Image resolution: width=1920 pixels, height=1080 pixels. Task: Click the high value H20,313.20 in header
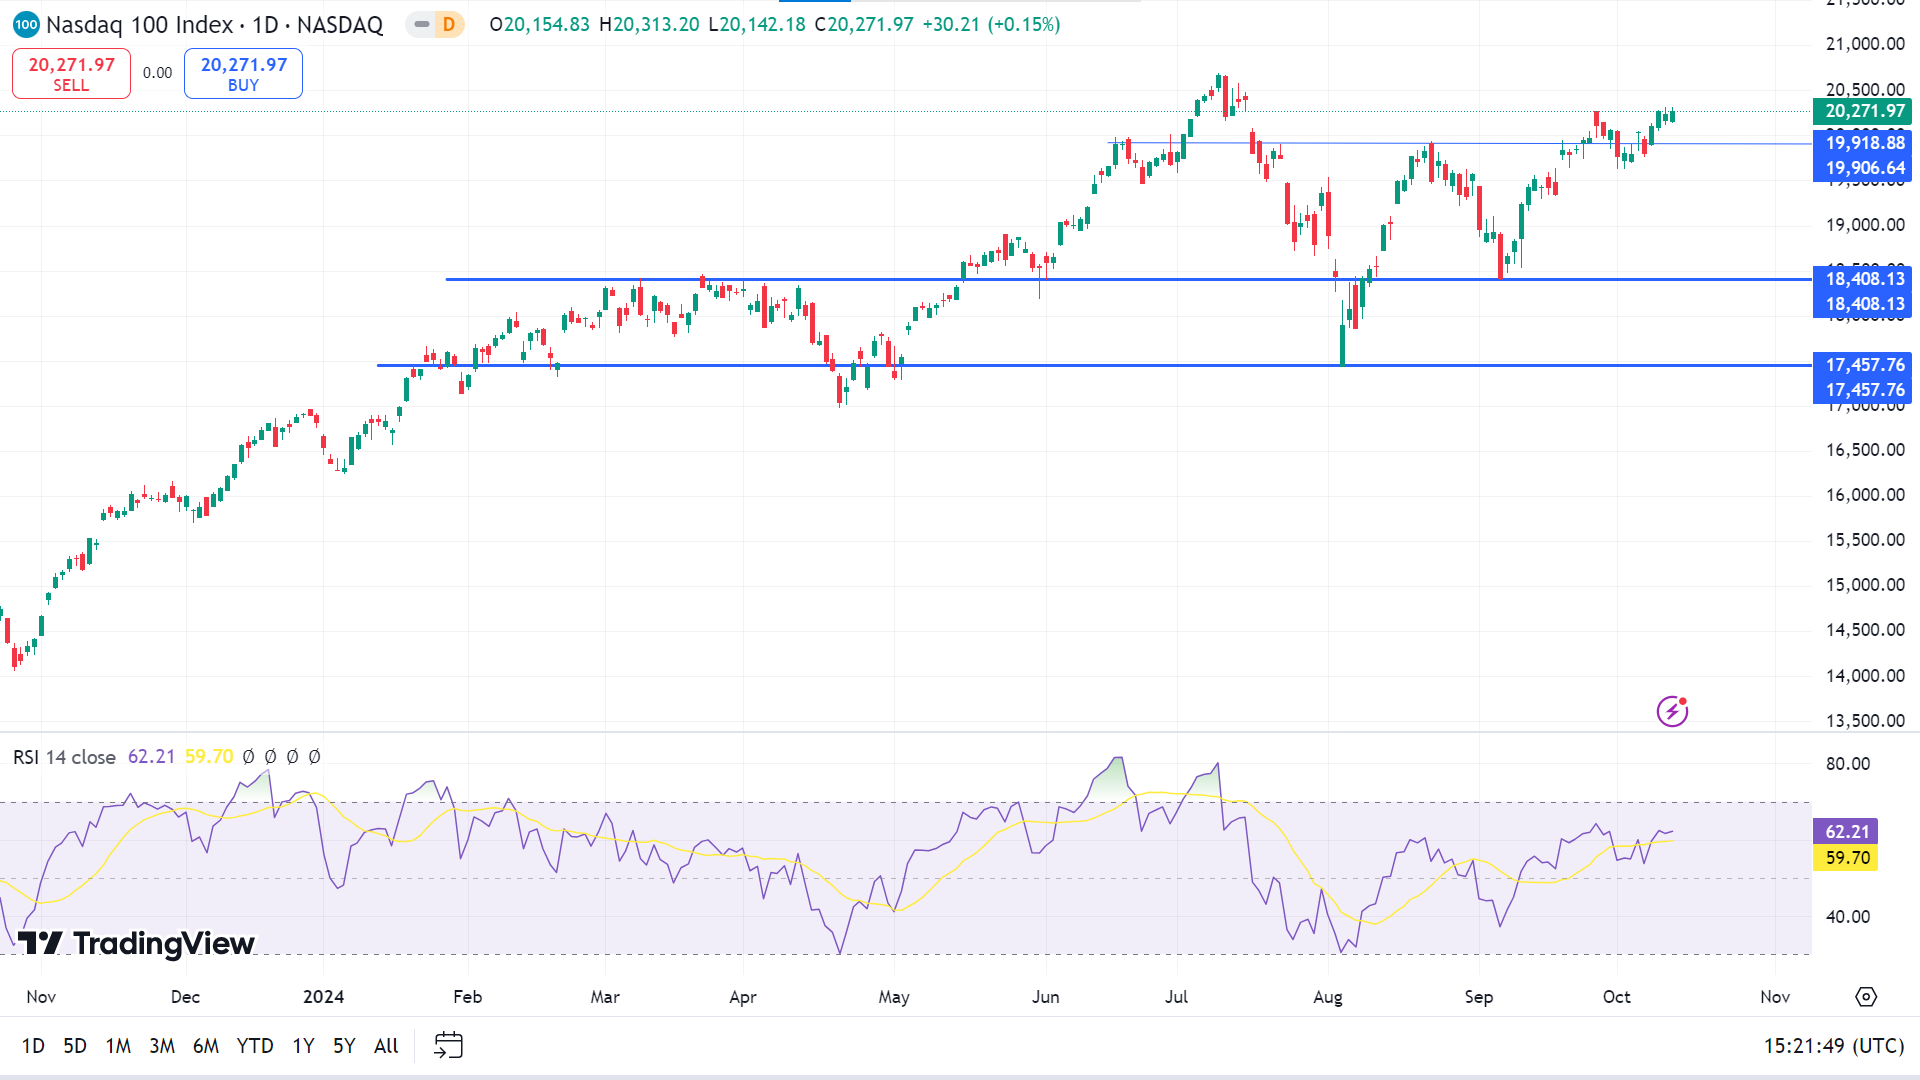[649, 24]
